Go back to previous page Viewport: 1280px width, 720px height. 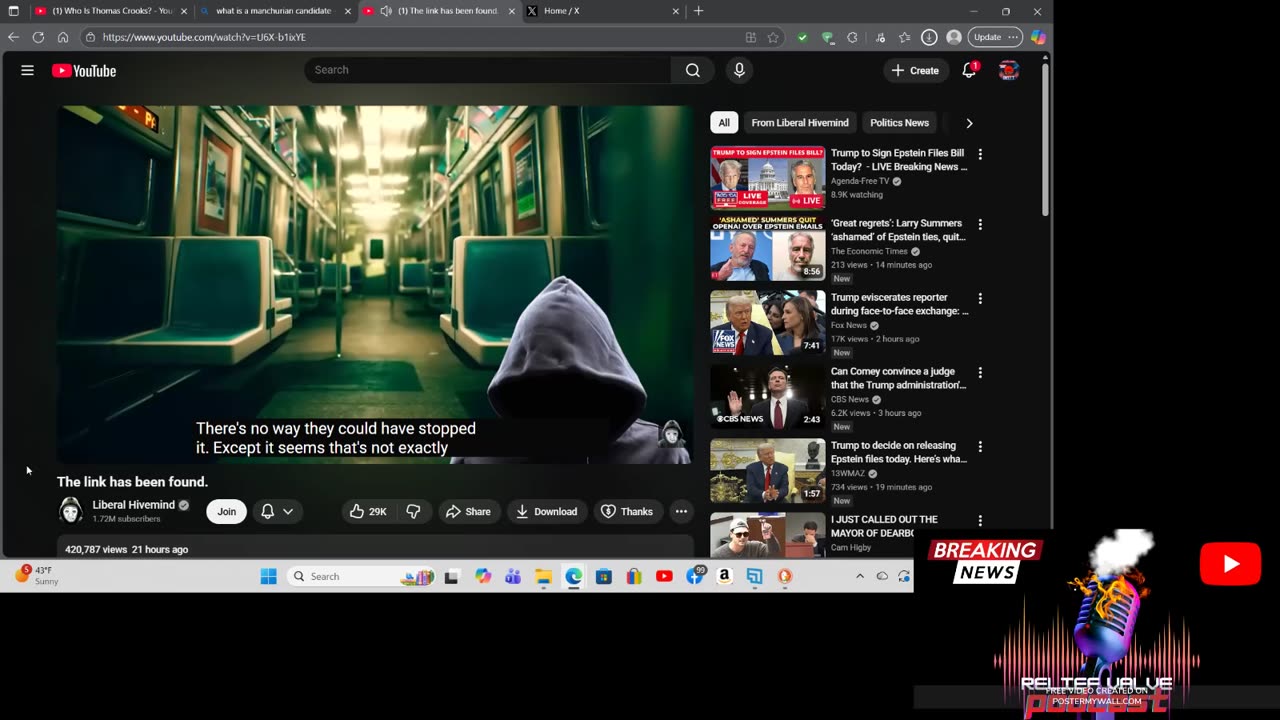(x=13, y=37)
